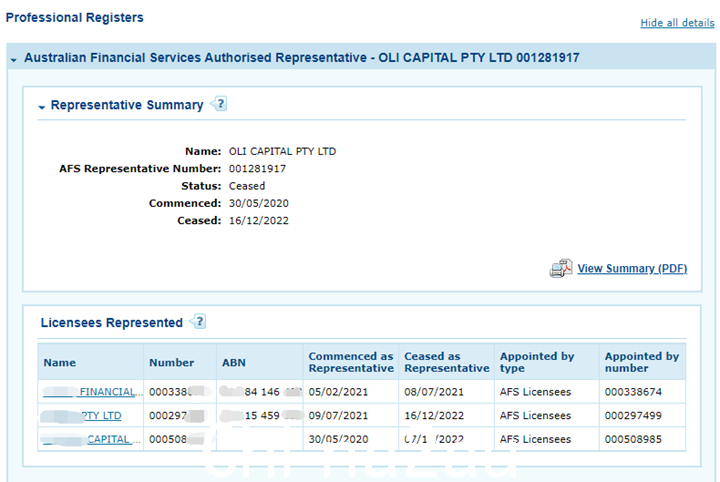Click the Commenced as Representative column header

[x=351, y=362]
